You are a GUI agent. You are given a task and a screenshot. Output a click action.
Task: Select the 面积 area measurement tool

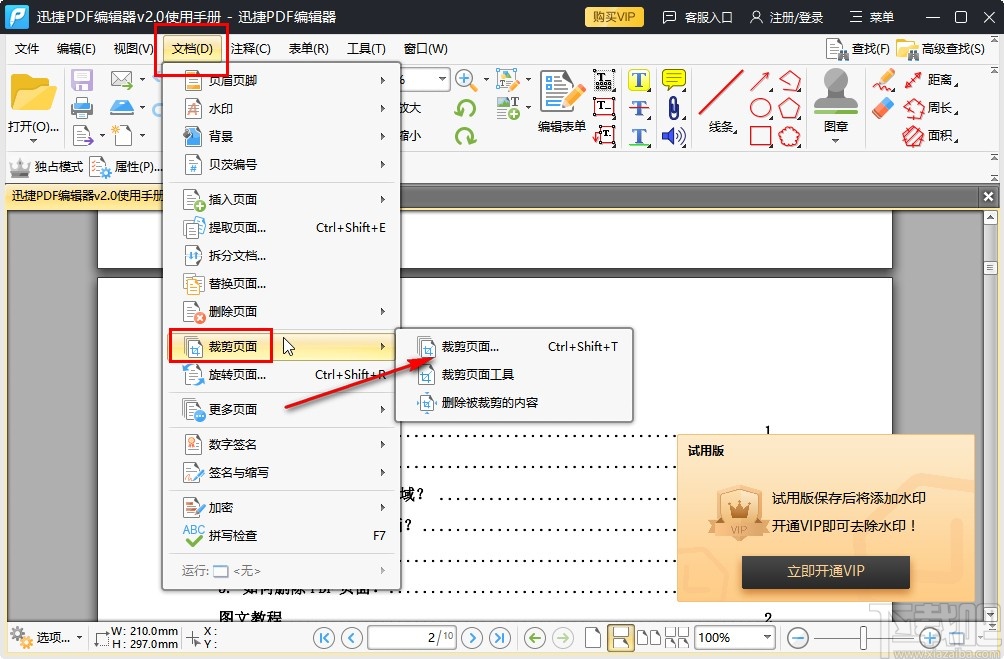pos(938,135)
